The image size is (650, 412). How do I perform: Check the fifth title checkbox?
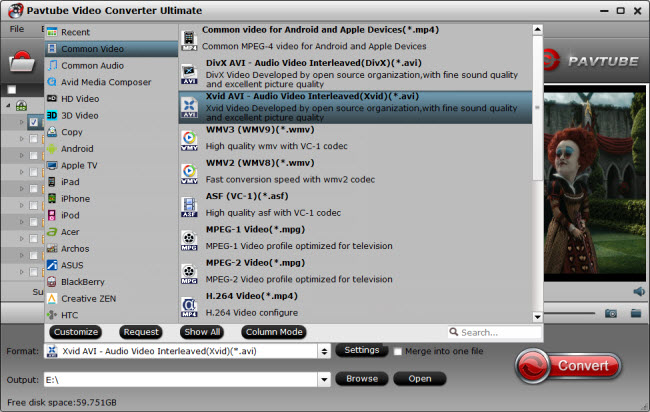(34, 189)
